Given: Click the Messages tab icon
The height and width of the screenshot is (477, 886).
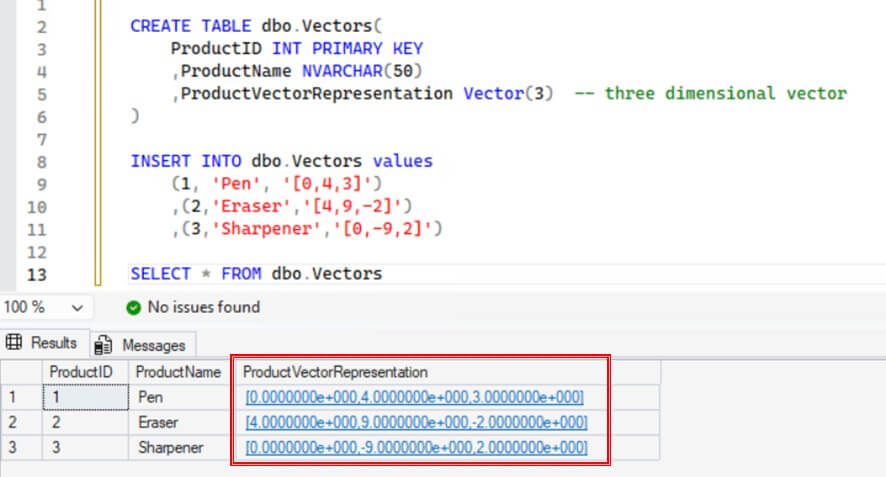Looking at the screenshot, I should 102,345.
